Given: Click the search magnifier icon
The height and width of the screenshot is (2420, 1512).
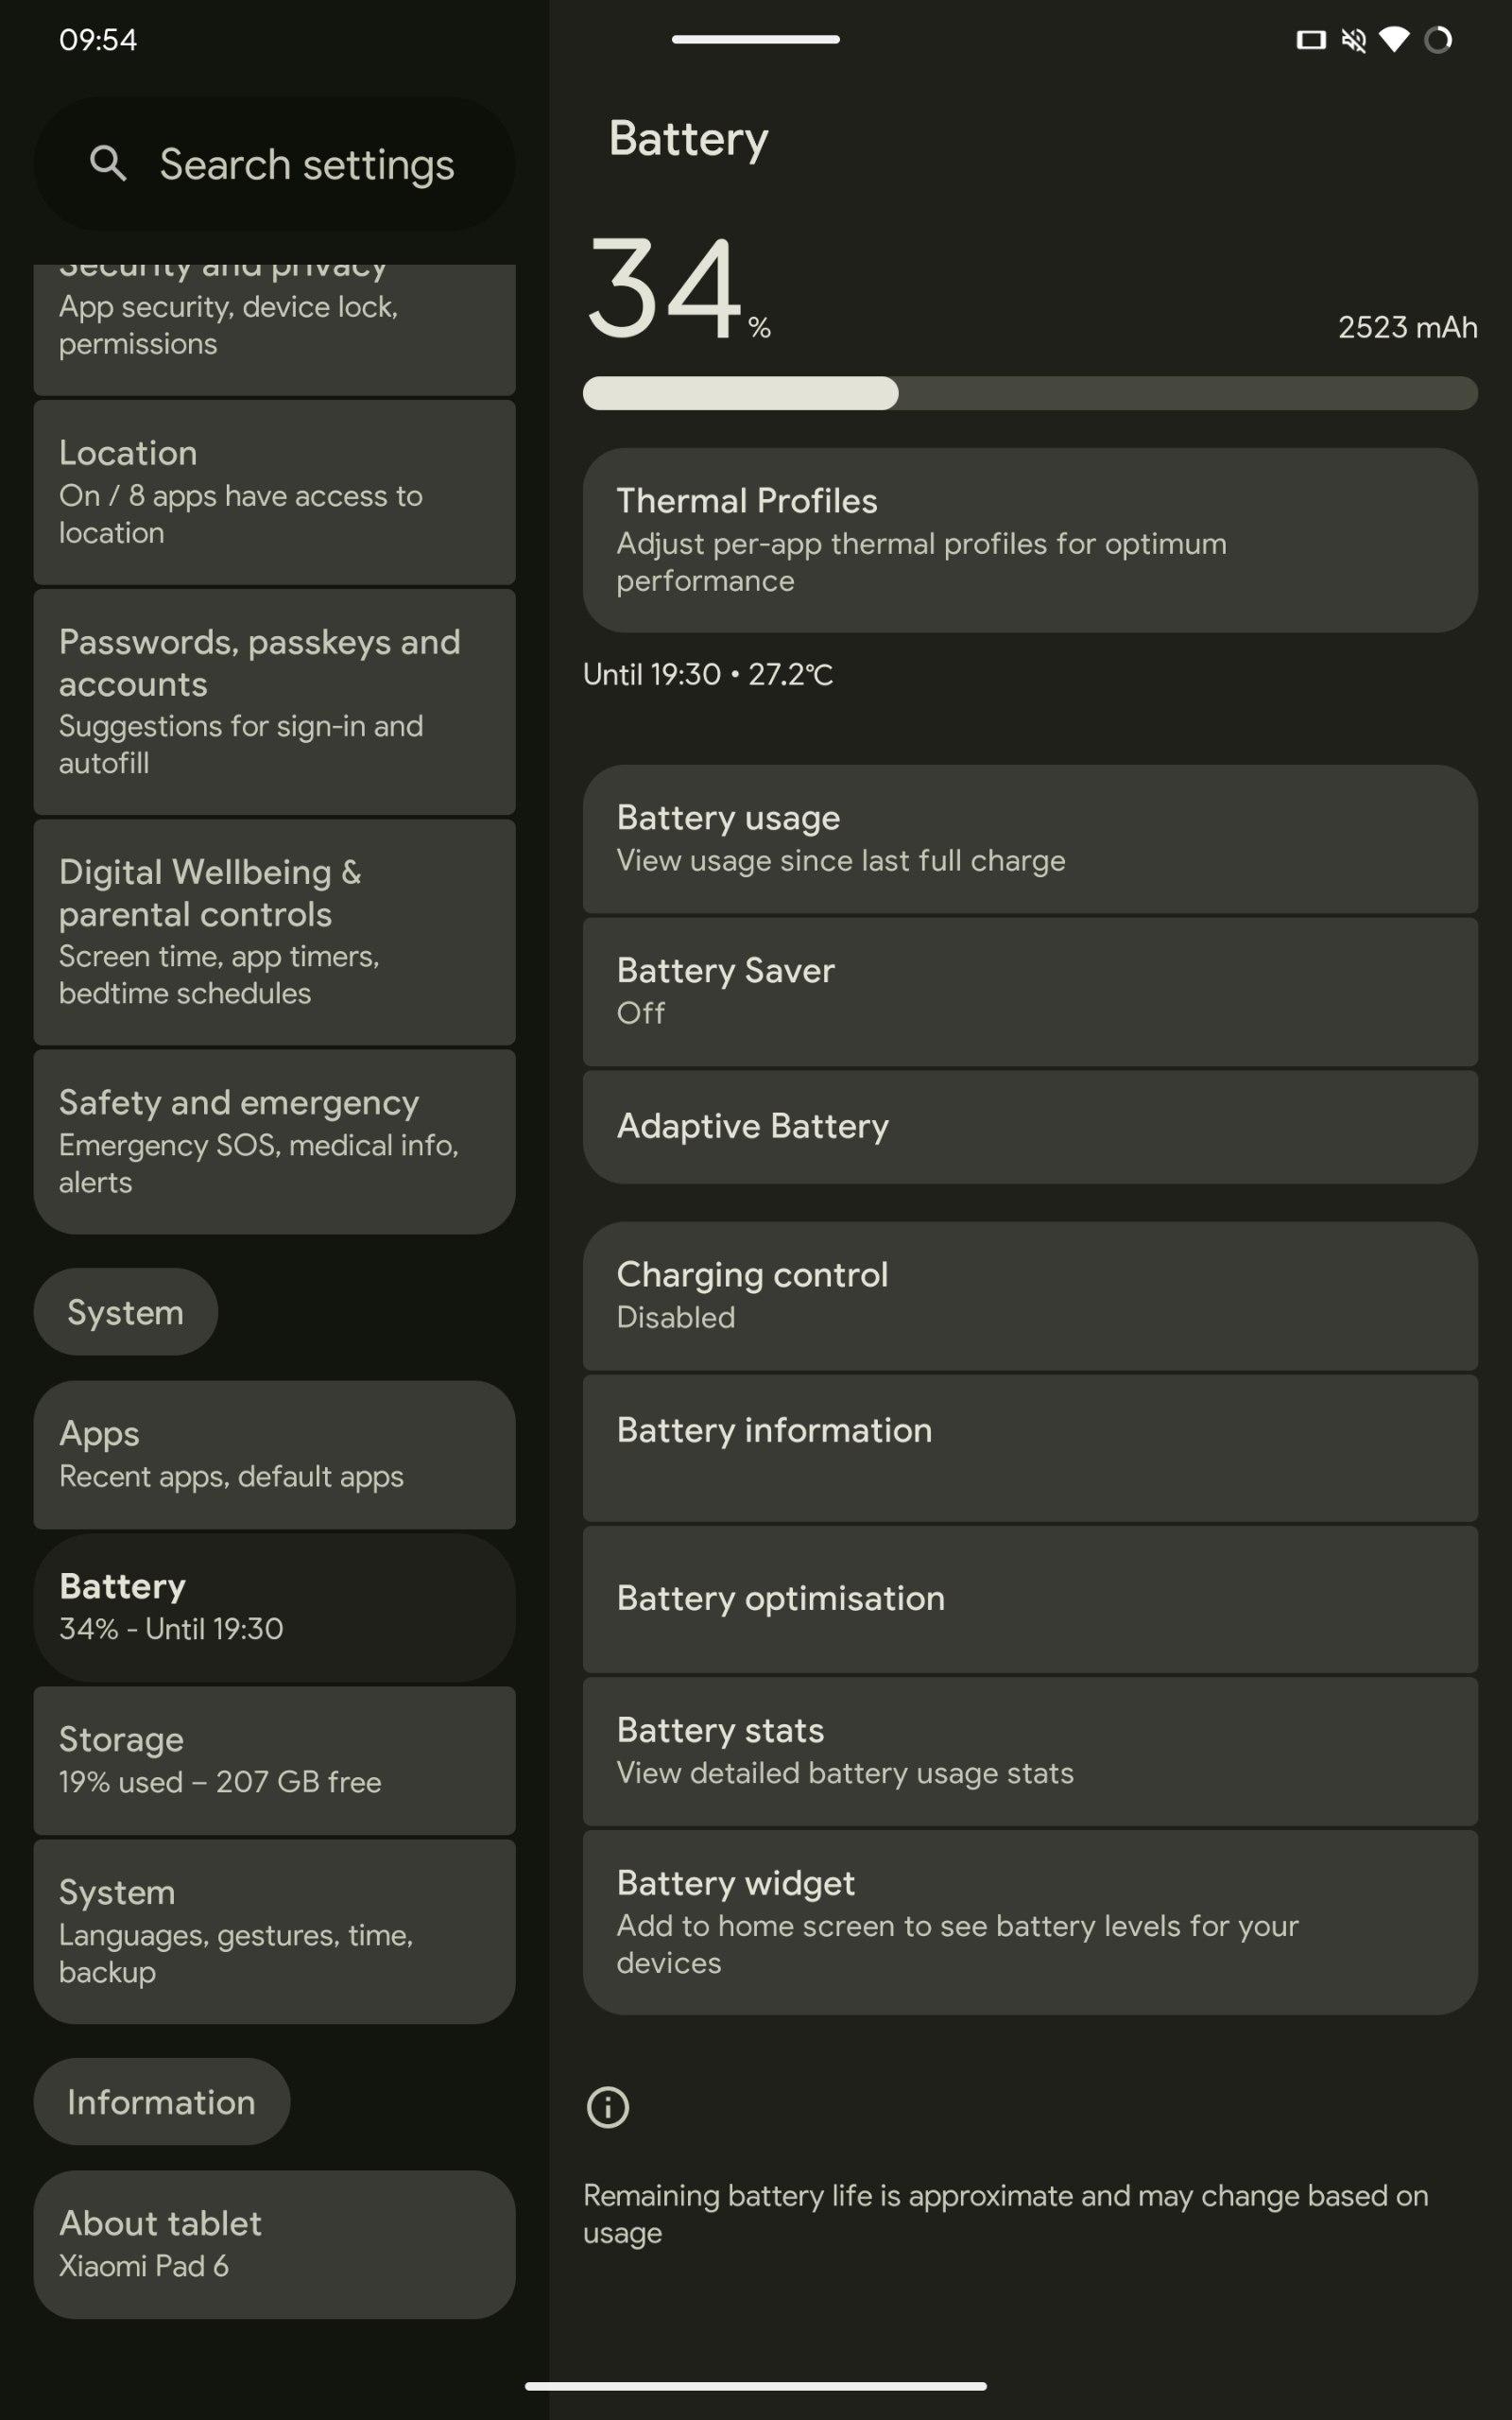Looking at the screenshot, I should [108, 163].
